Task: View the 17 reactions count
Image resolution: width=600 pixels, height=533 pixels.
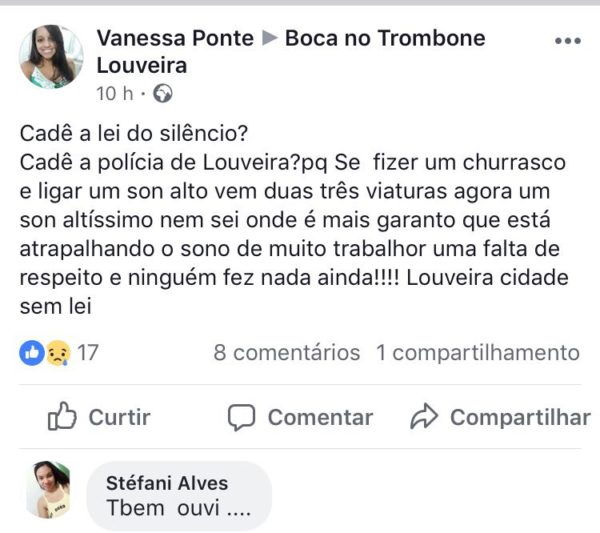Action: (x=88, y=353)
